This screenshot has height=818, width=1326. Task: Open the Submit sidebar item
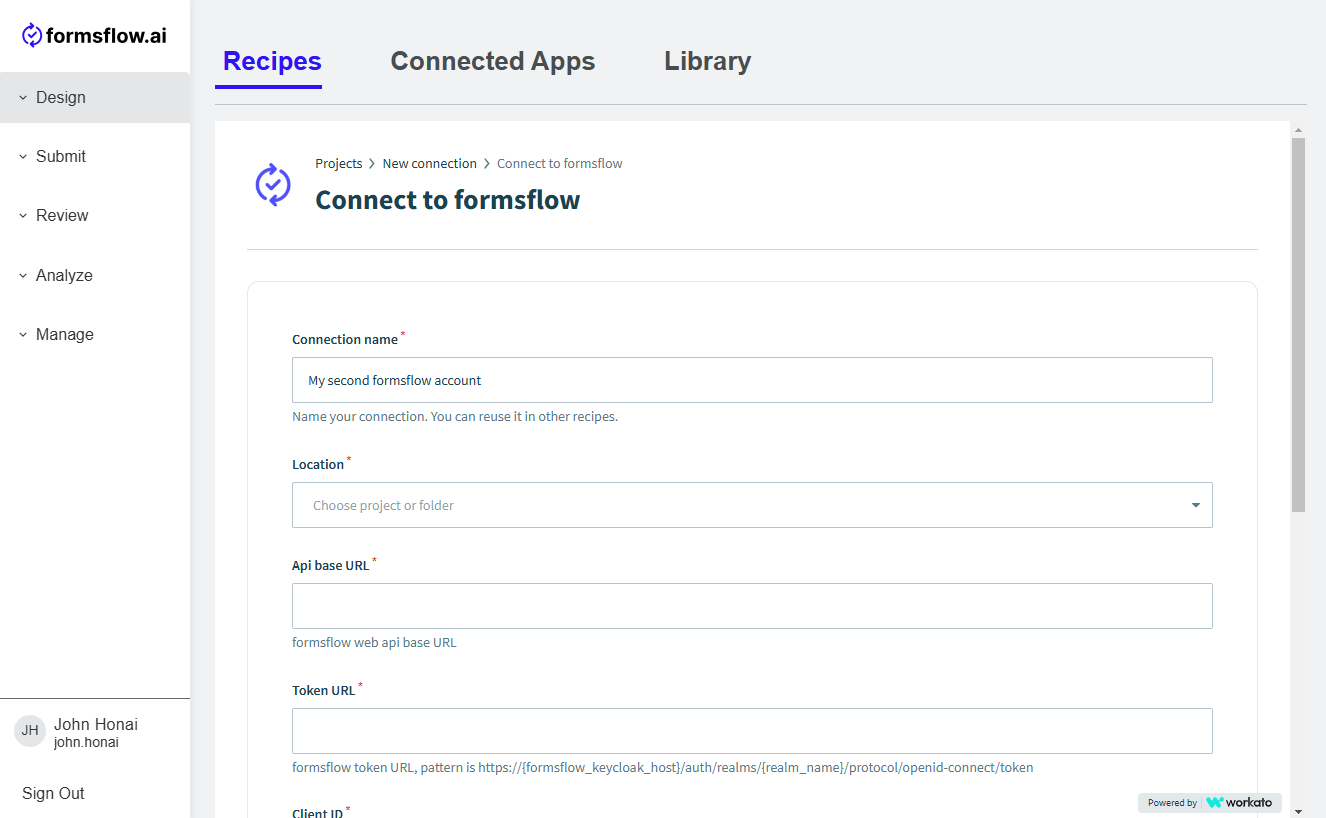coord(95,157)
